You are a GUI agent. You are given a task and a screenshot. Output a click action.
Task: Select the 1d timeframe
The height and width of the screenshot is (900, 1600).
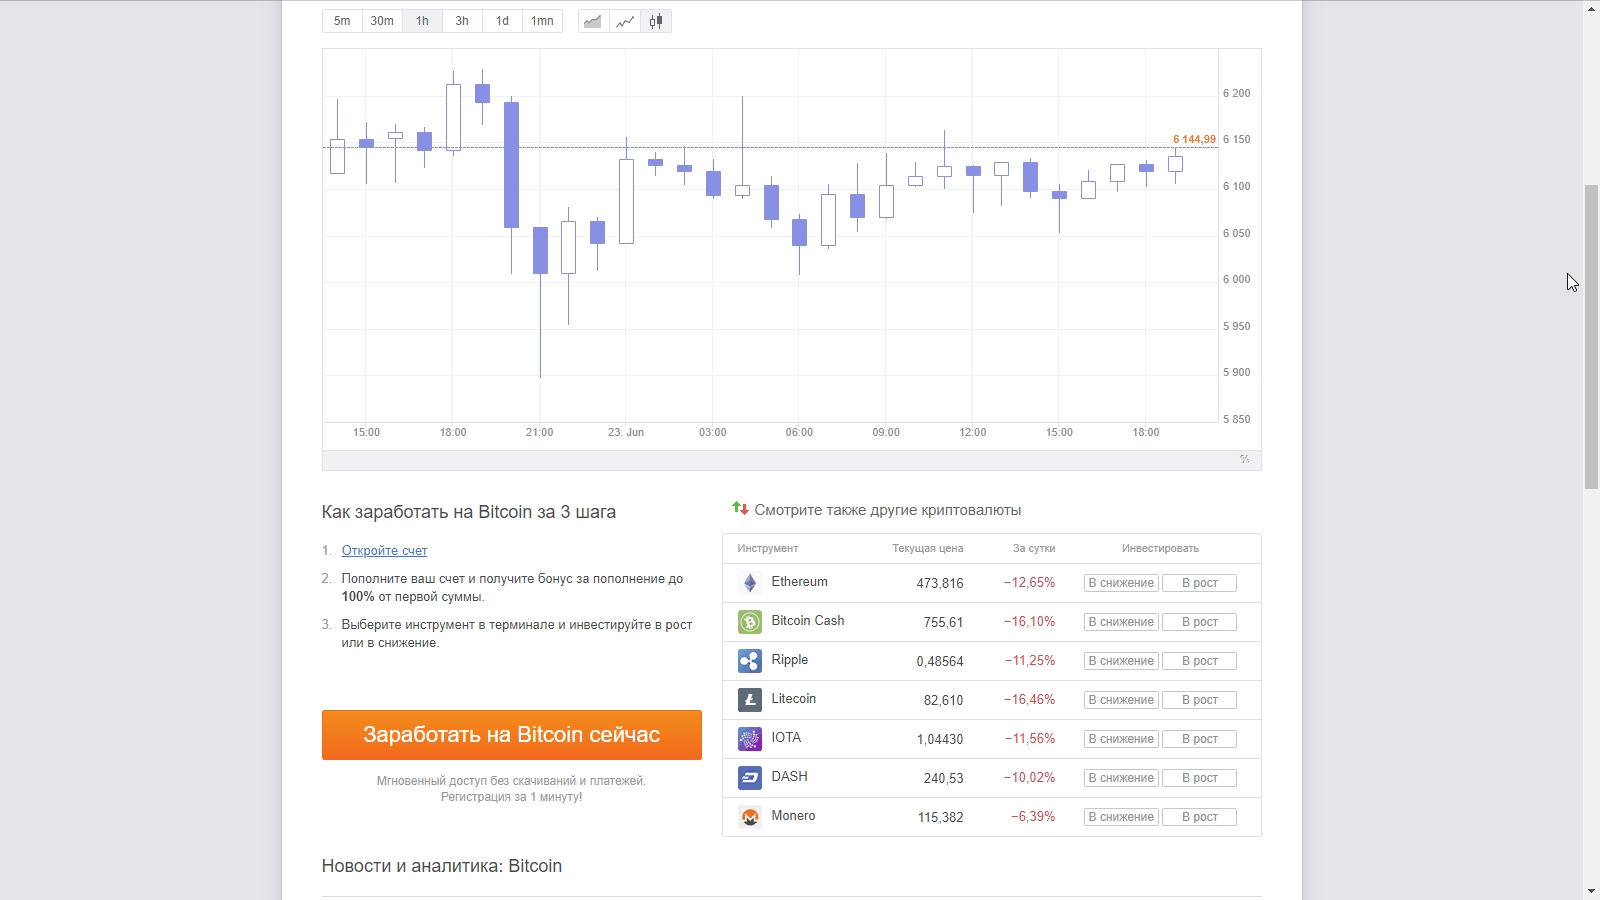tap(502, 21)
